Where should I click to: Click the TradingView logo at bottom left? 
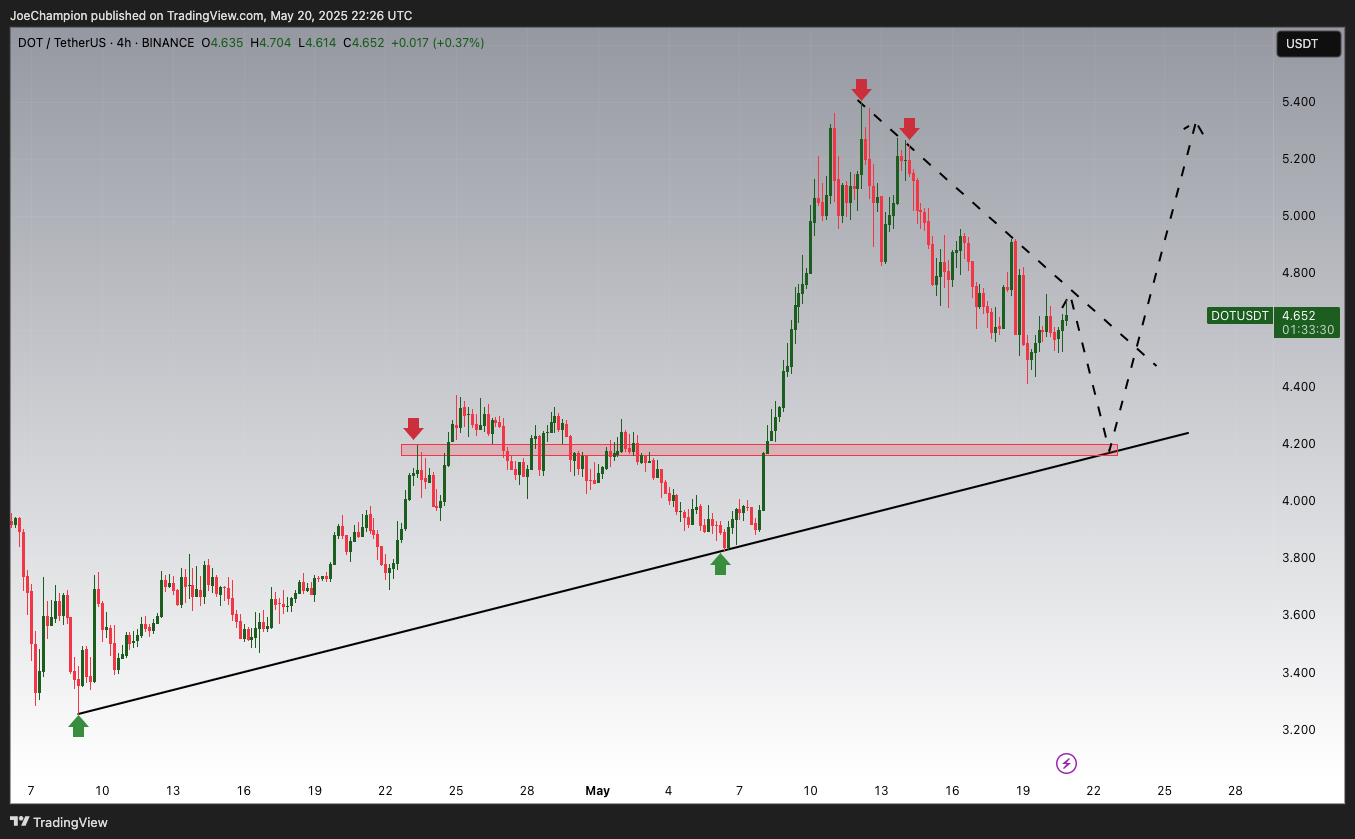pos(61,822)
